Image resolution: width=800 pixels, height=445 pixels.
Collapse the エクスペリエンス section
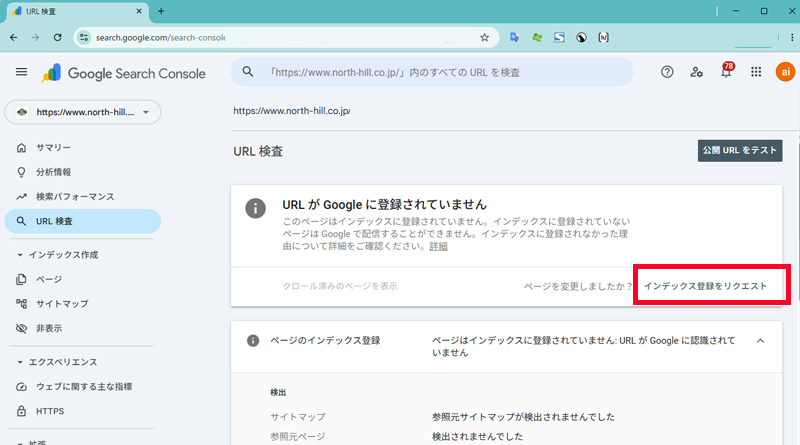click(20, 362)
